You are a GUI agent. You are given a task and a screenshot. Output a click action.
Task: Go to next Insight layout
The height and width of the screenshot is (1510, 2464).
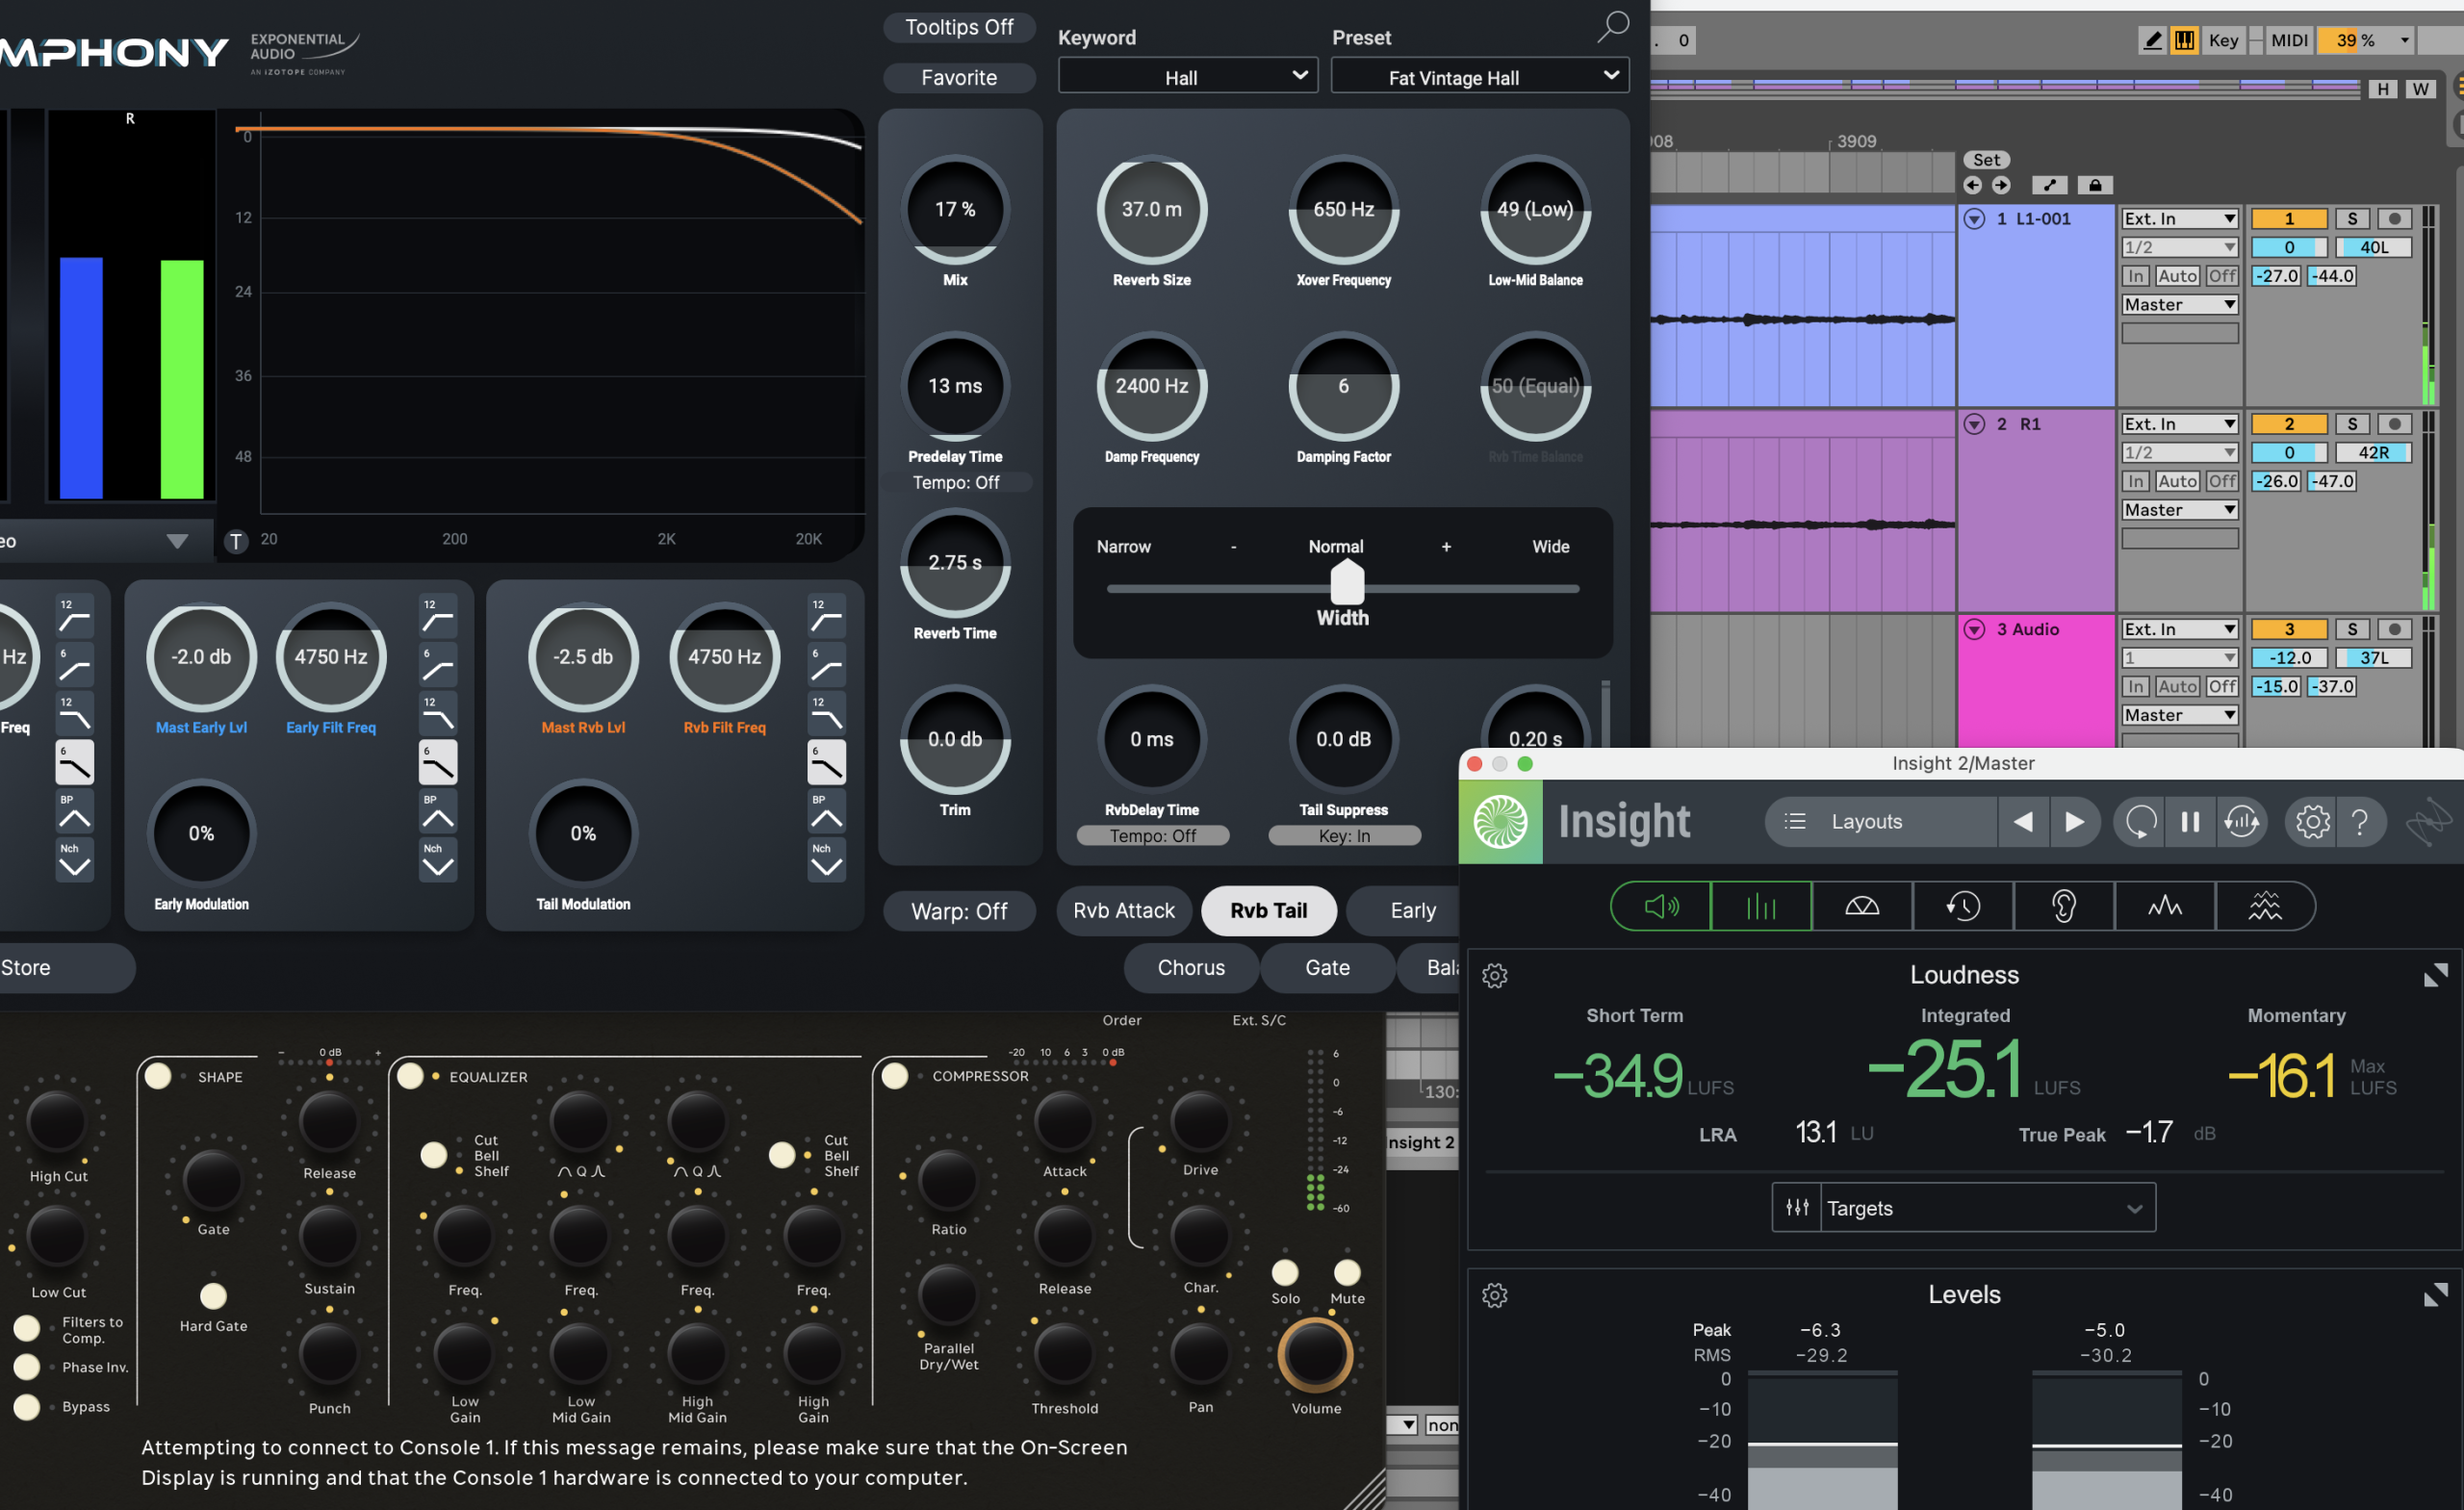[x=2074, y=822]
